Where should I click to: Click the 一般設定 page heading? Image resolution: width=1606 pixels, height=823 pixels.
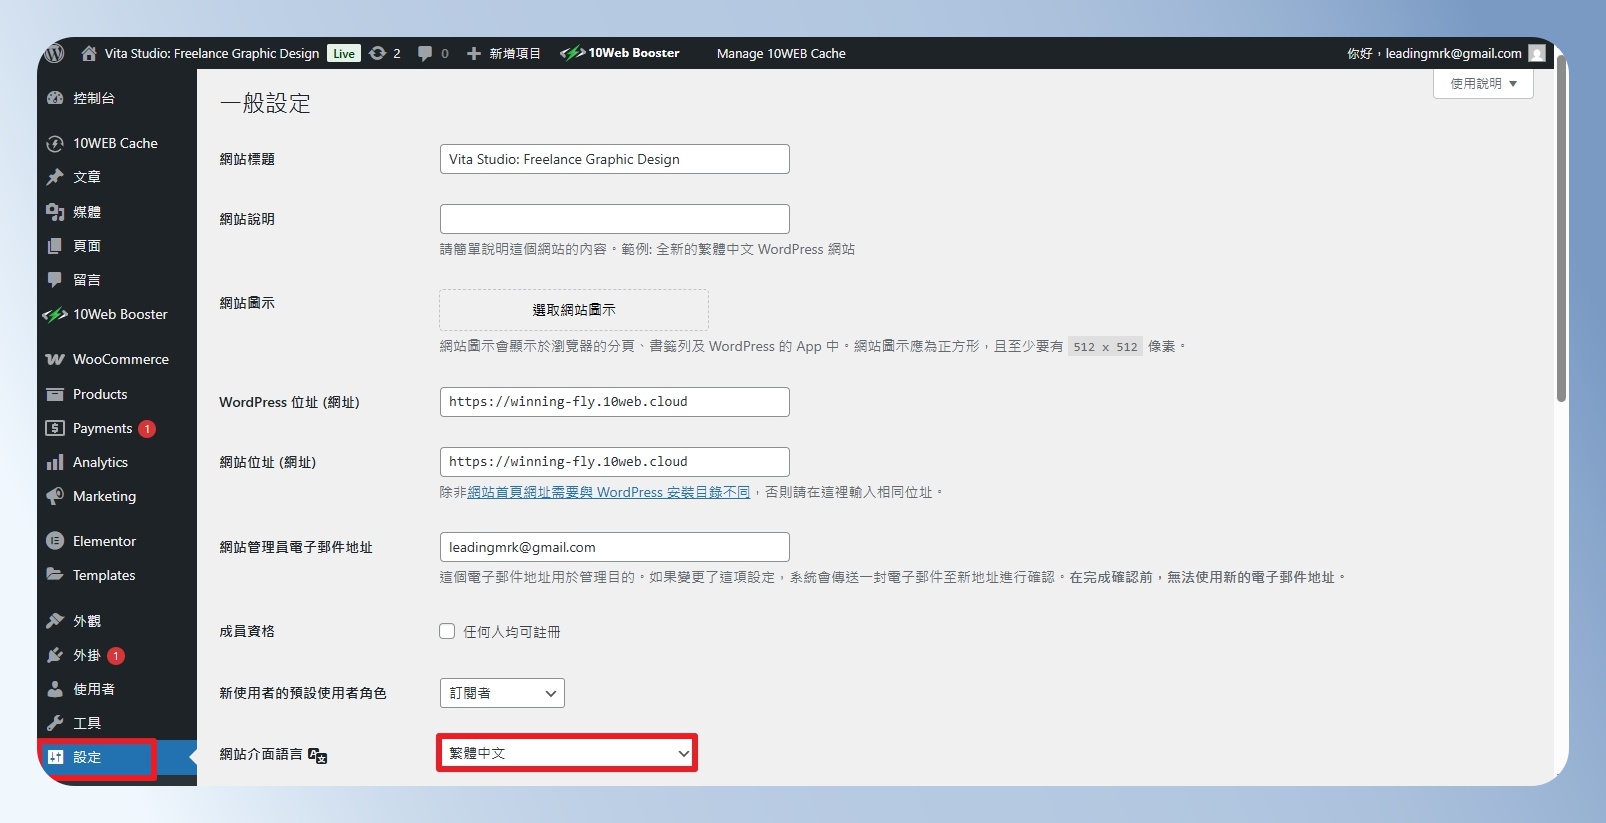(x=265, y=103)
